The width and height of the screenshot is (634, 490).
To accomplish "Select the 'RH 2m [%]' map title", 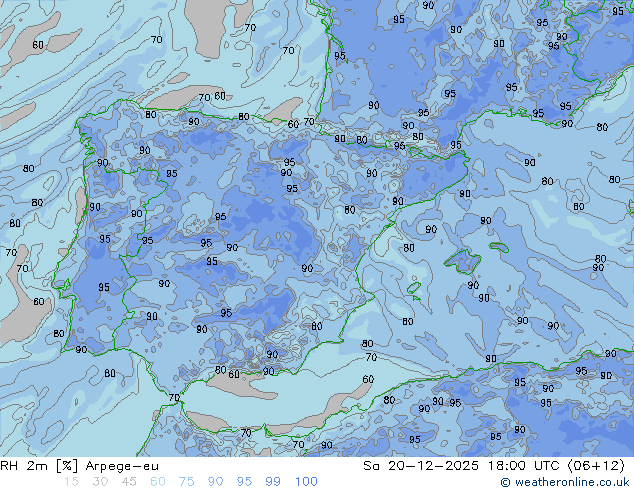I will click(x=39, y=466).
